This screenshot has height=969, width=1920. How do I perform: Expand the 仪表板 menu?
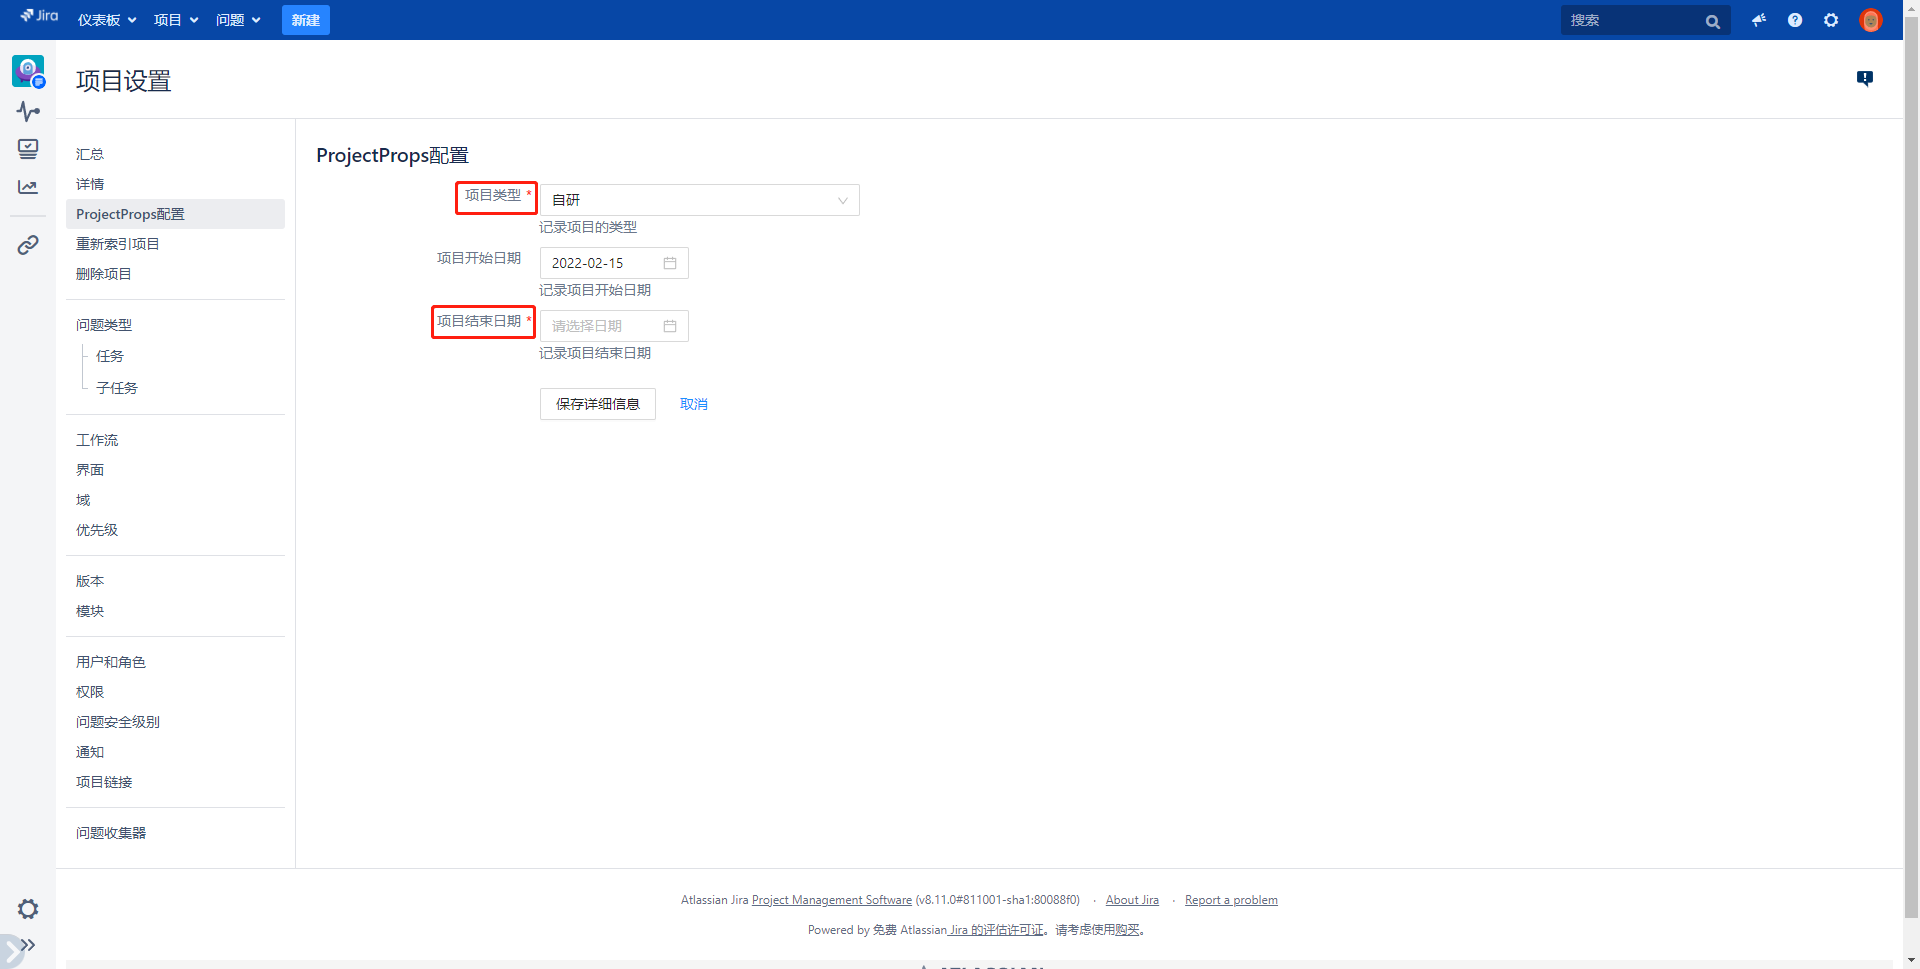(107, 20)
